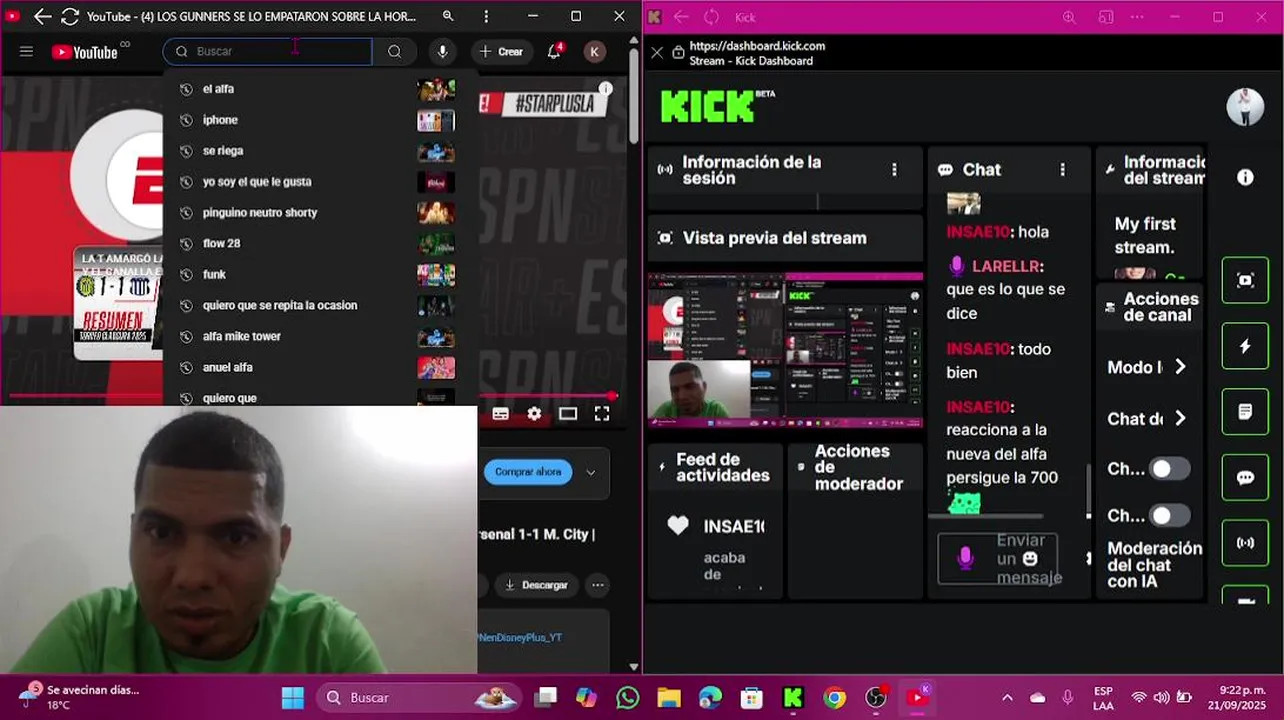The height and width of the screenshot is (720, 1284).
Task: Select suggestion 'quiero que se repita la ocasion'
Action: (x=320, y=305)
